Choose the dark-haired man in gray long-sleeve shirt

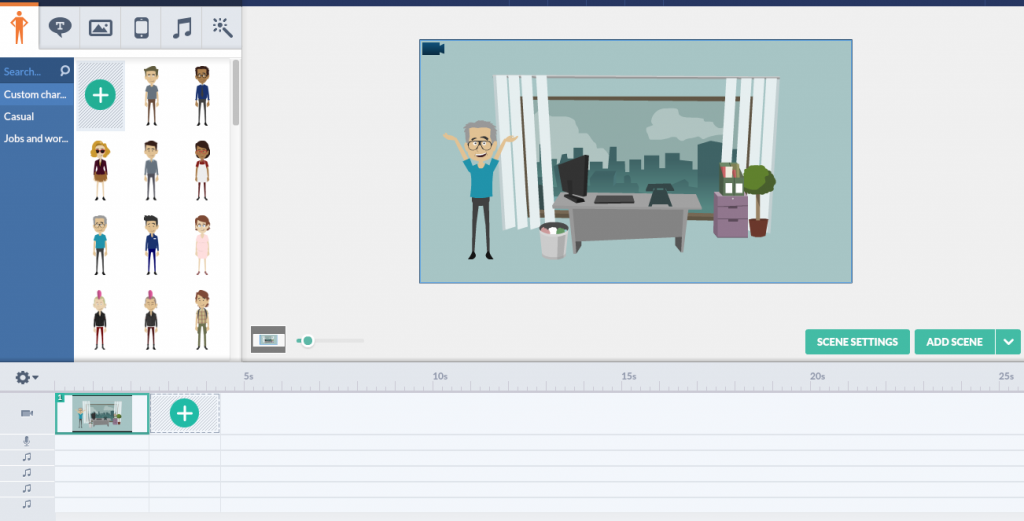[152, 170]
